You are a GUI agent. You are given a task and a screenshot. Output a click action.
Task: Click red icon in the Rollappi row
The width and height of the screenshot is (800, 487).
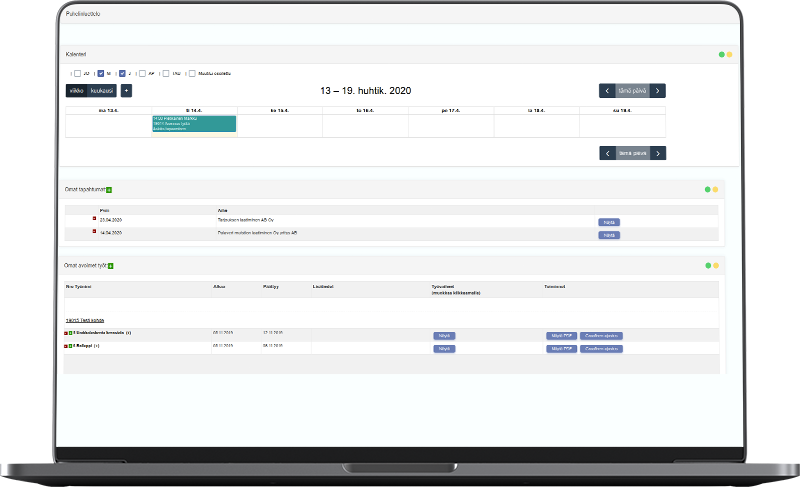pos(66,346)
